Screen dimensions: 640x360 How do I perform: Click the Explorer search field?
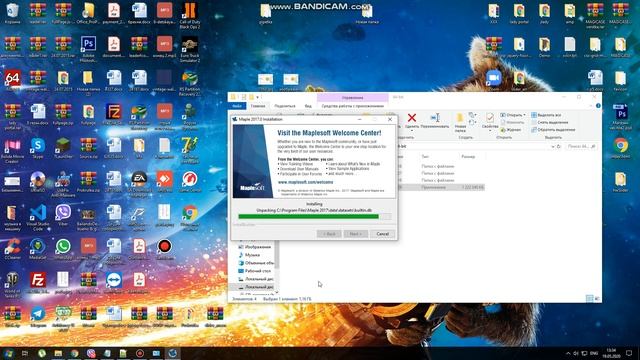[x=581, y=146]
